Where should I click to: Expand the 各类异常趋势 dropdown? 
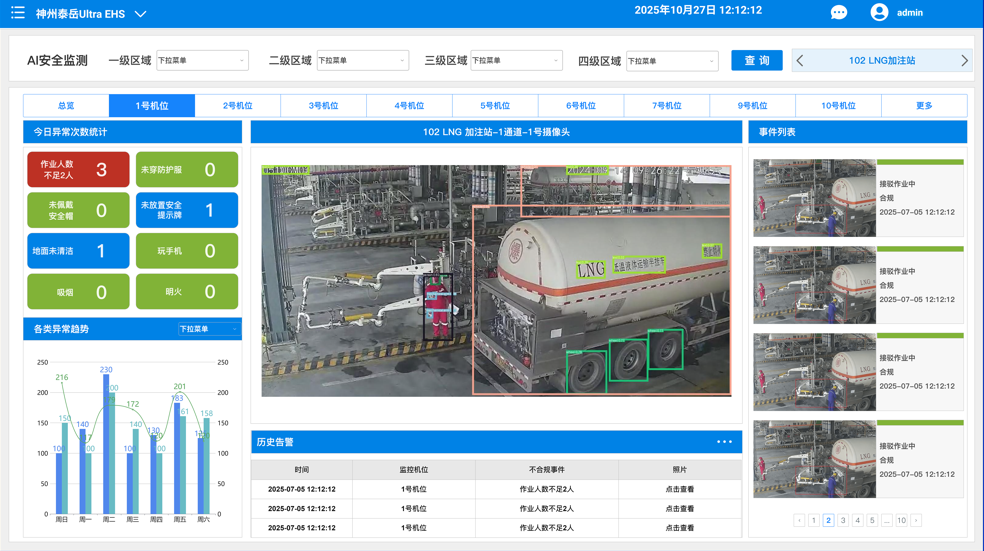(x=208, y=329)
